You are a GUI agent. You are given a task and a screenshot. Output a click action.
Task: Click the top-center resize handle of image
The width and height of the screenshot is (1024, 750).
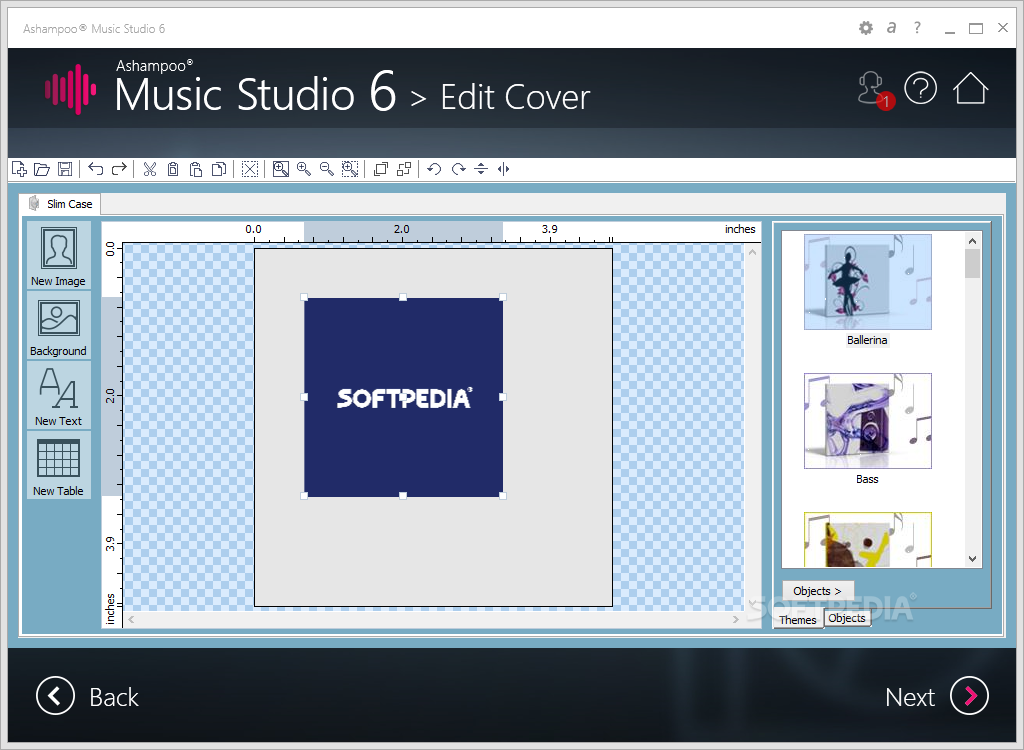point(403,297)
